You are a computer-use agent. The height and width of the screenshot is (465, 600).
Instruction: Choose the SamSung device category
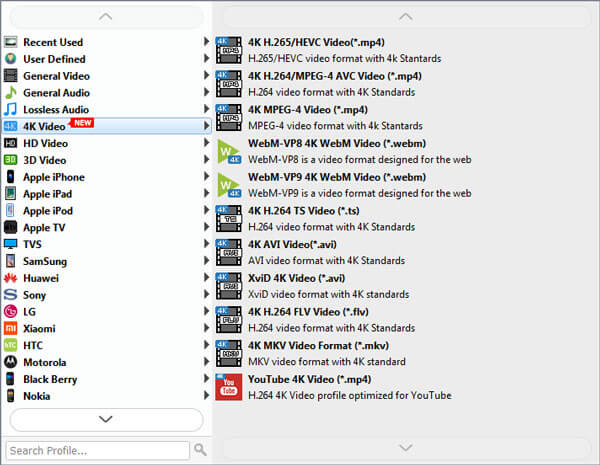45,261
